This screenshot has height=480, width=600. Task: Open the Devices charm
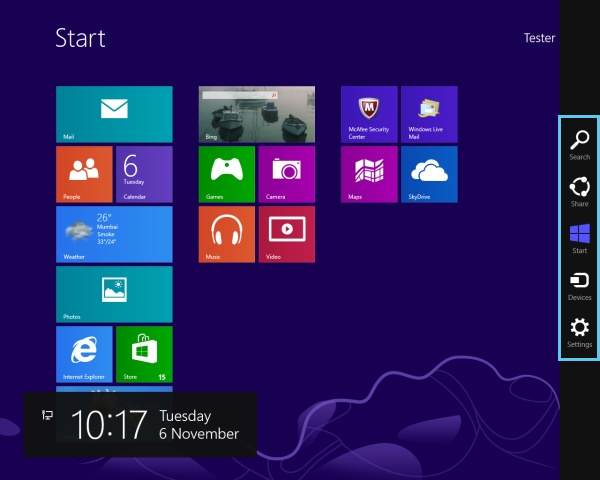coord(579,284)
